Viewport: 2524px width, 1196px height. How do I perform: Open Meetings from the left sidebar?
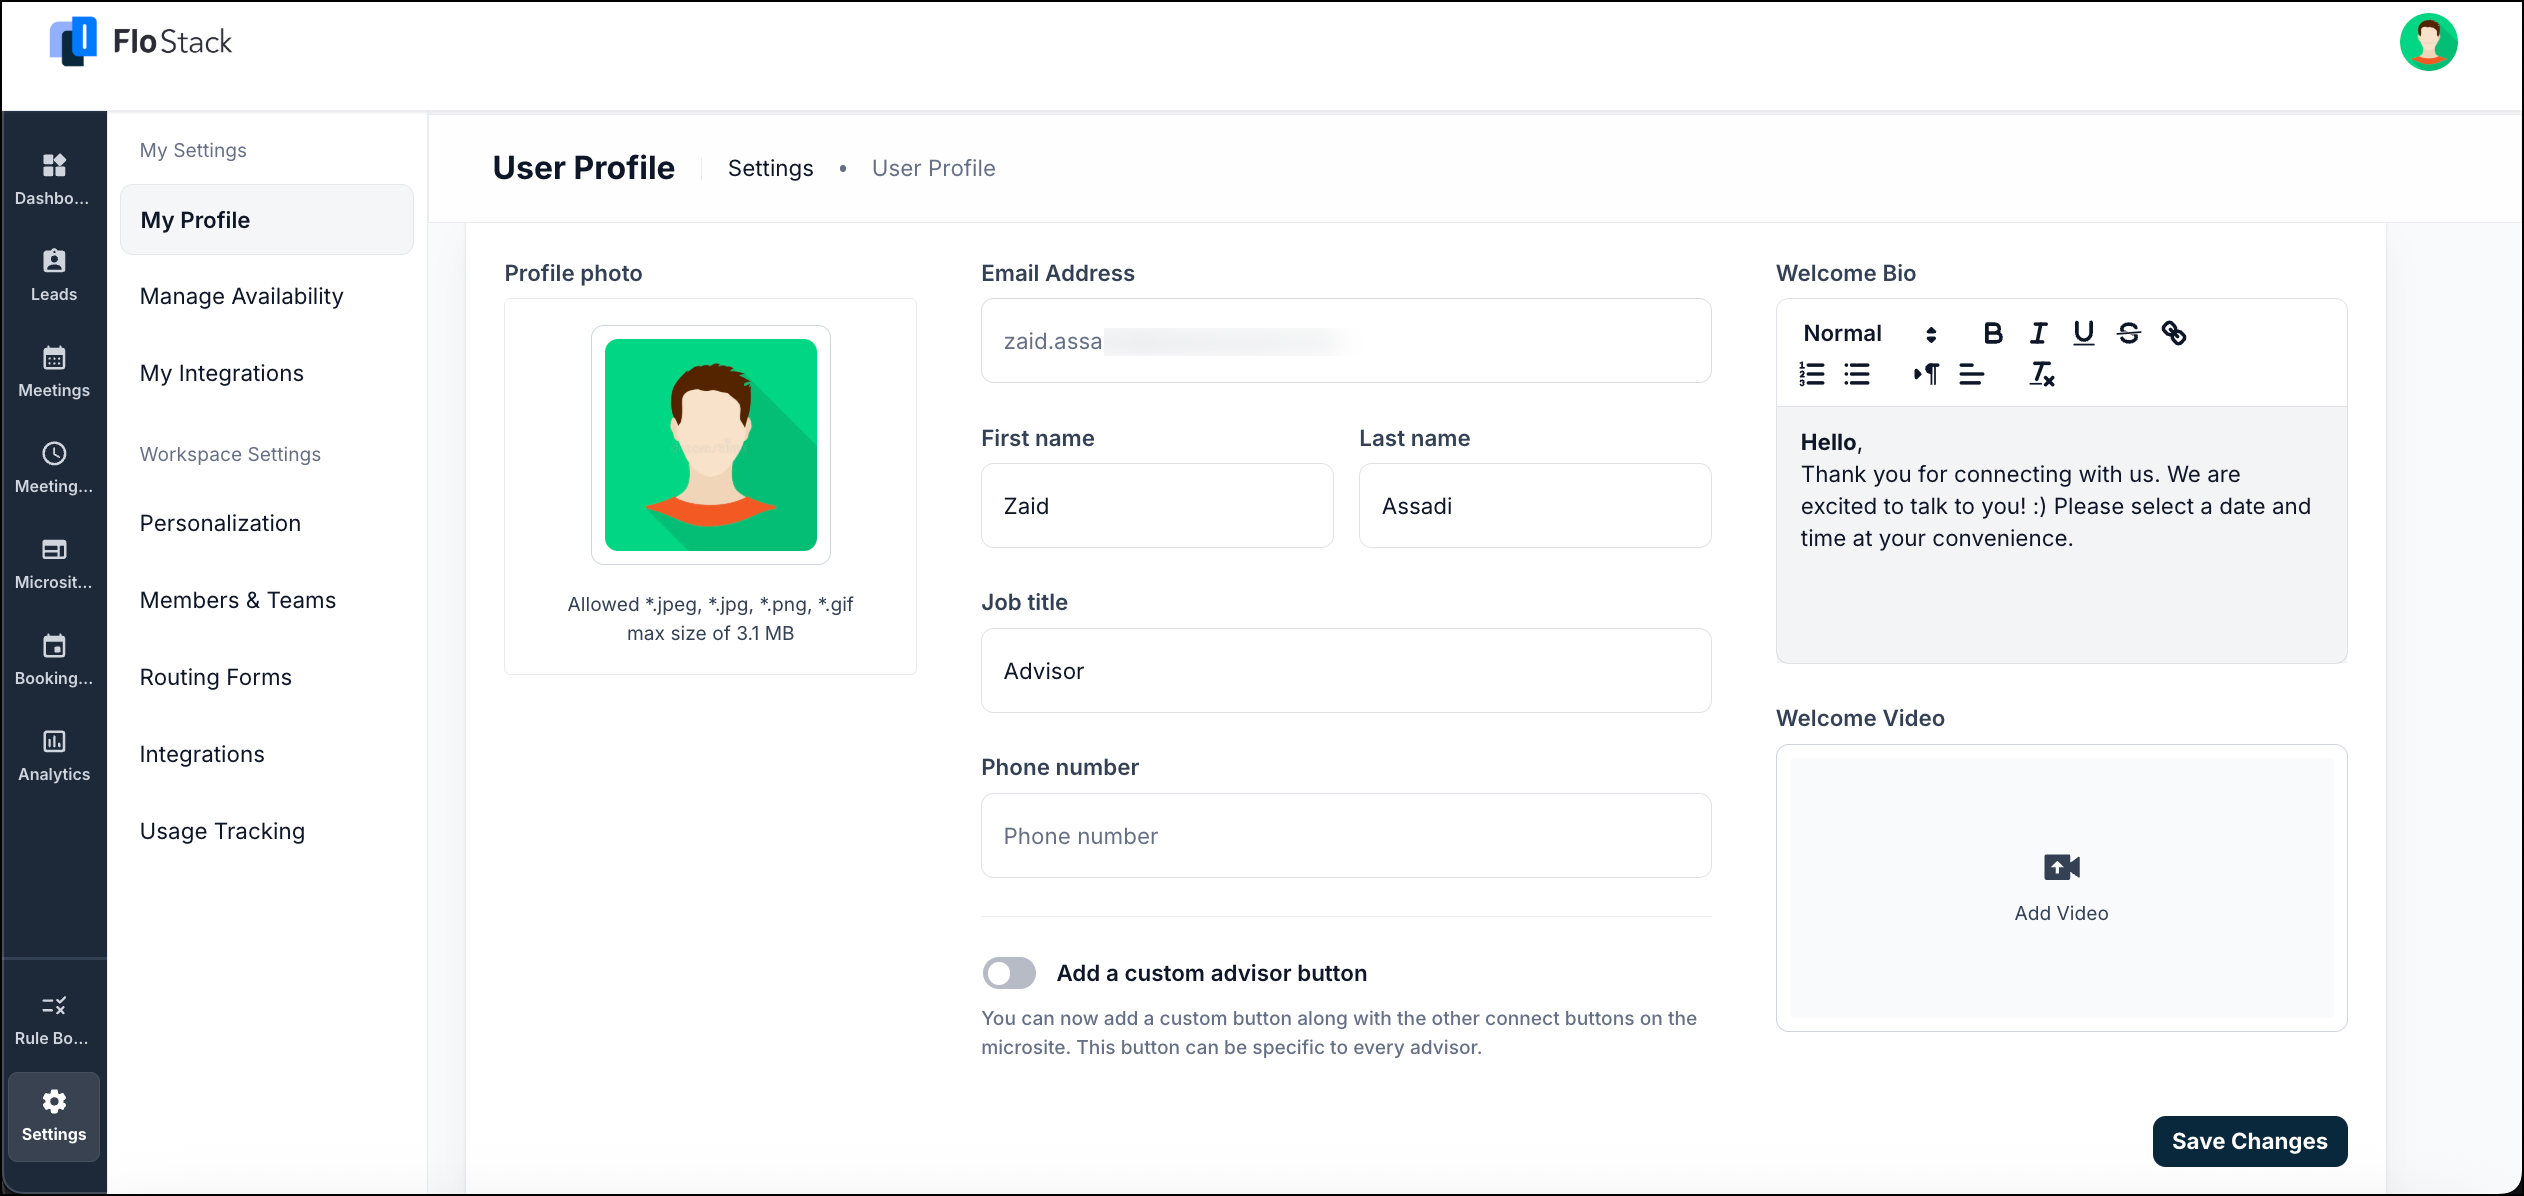pos(53,372)
